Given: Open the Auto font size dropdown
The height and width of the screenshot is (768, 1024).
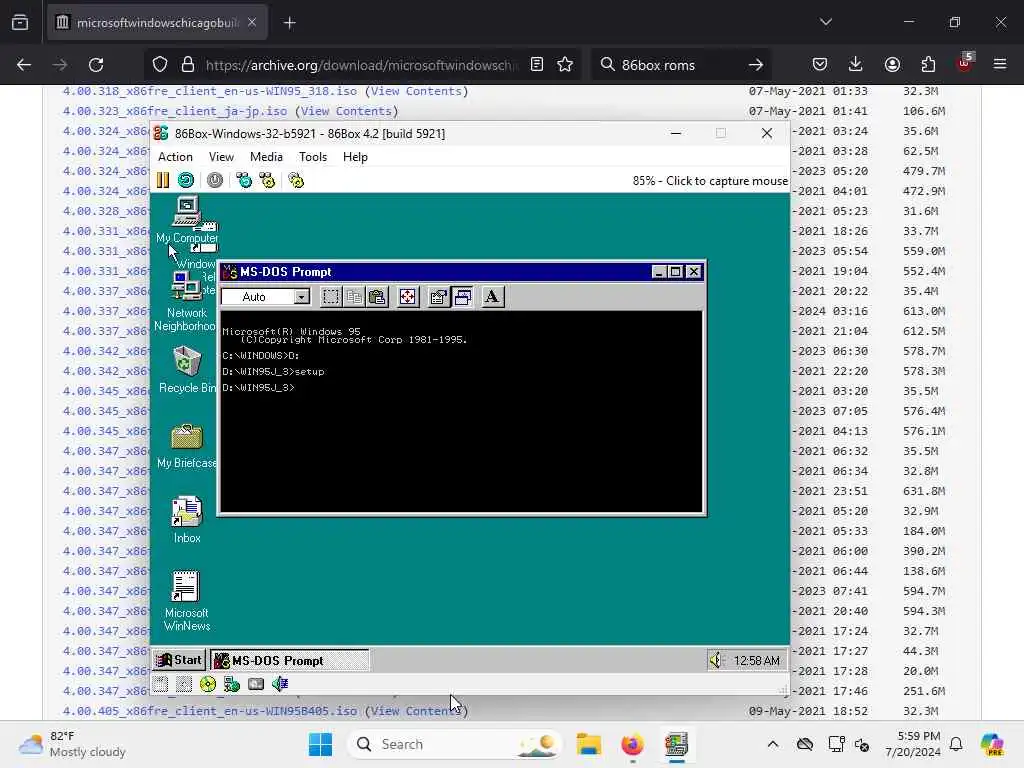Looking at the screenshot, I should 301,297.
